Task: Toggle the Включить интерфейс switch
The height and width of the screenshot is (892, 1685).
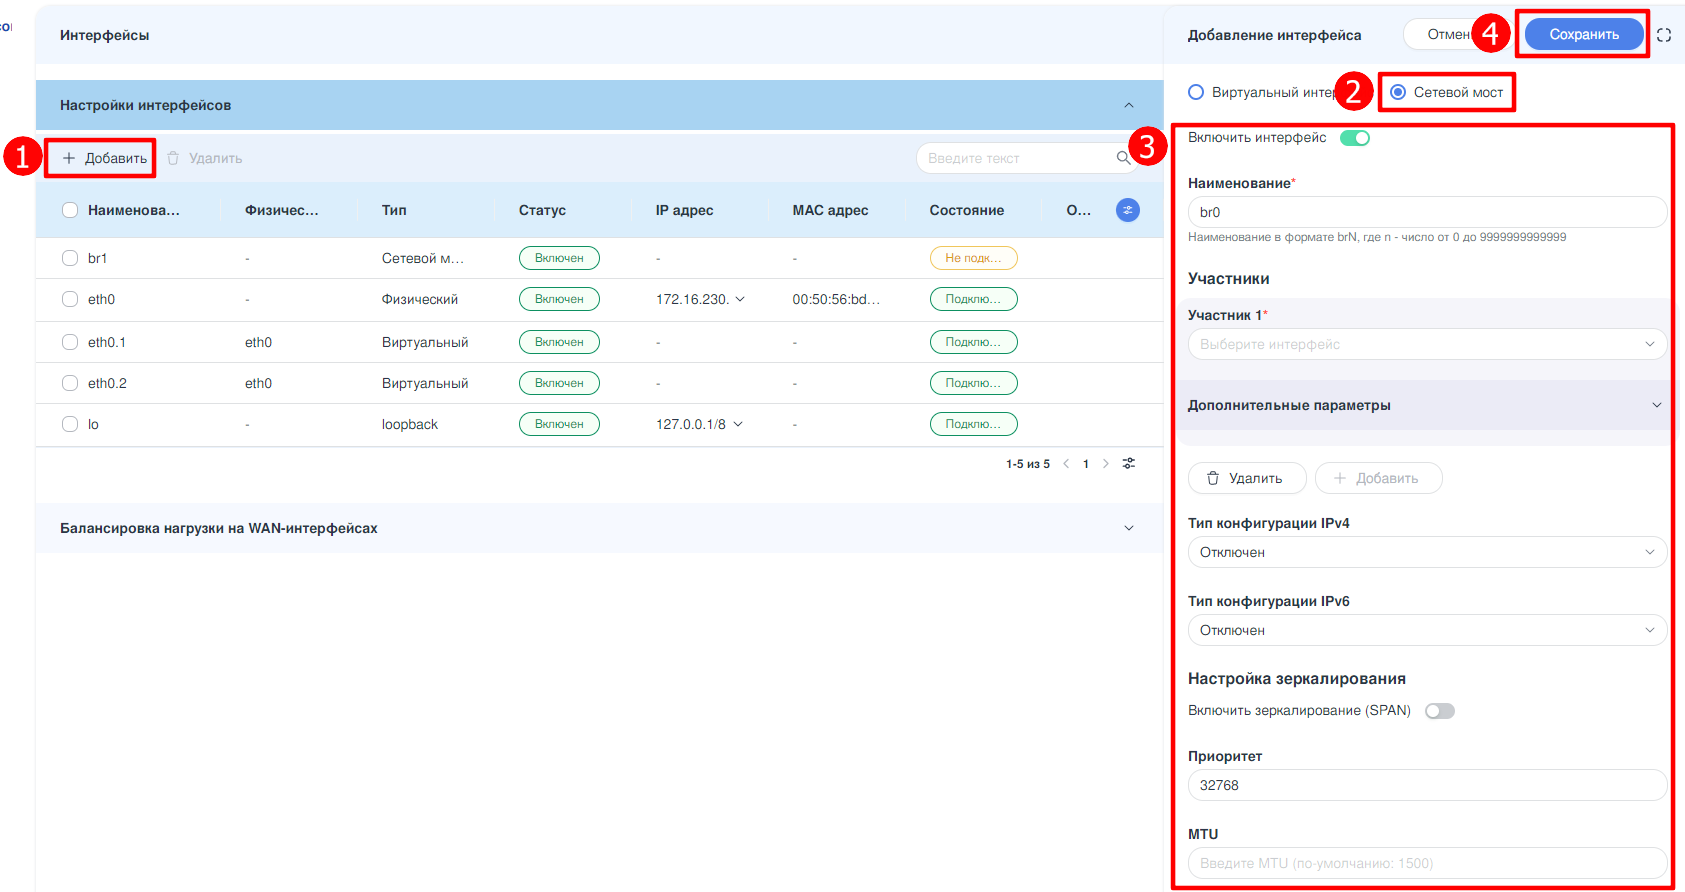Action: [x=1355, y=138]
